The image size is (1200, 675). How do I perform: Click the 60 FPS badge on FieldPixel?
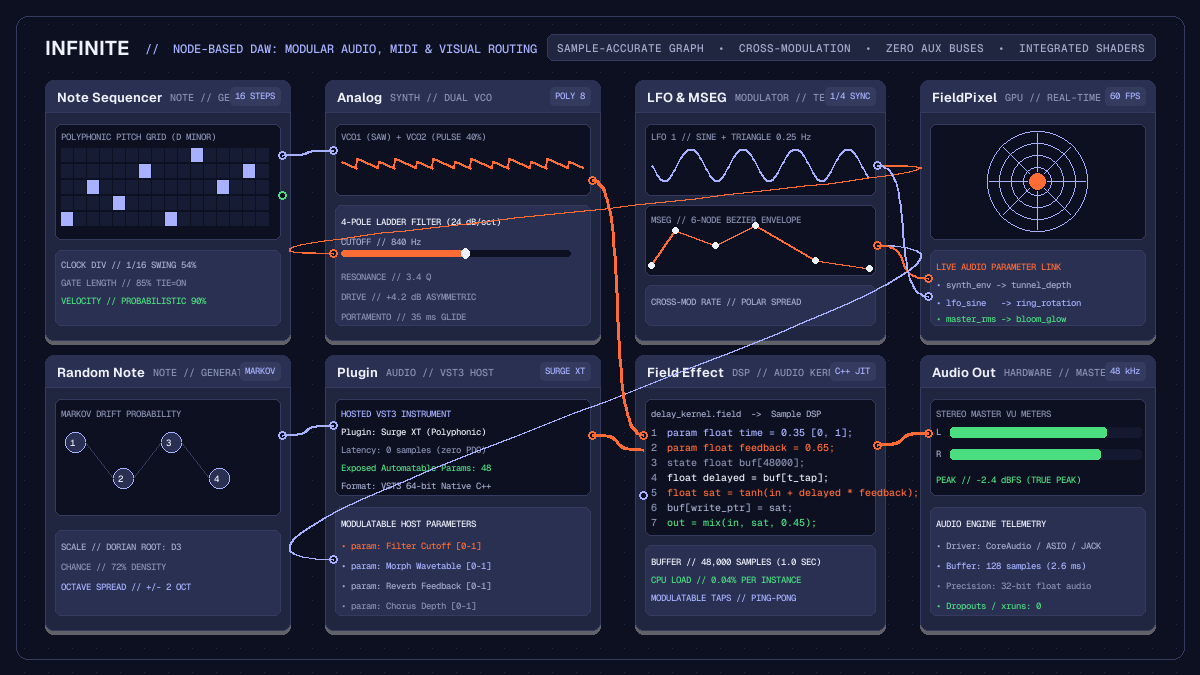click(x=1125, y=97)
